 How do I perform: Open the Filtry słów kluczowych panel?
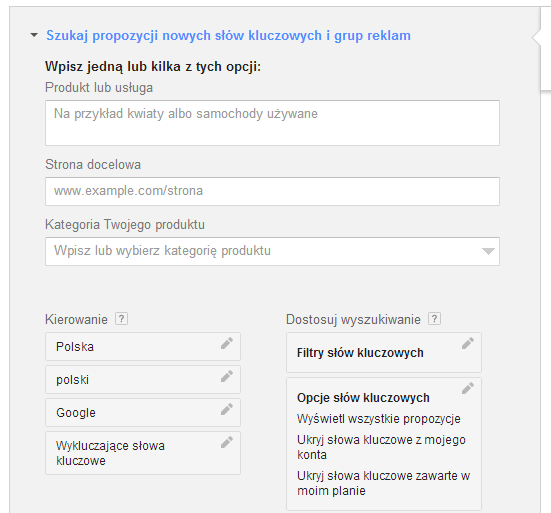point(384,352)
